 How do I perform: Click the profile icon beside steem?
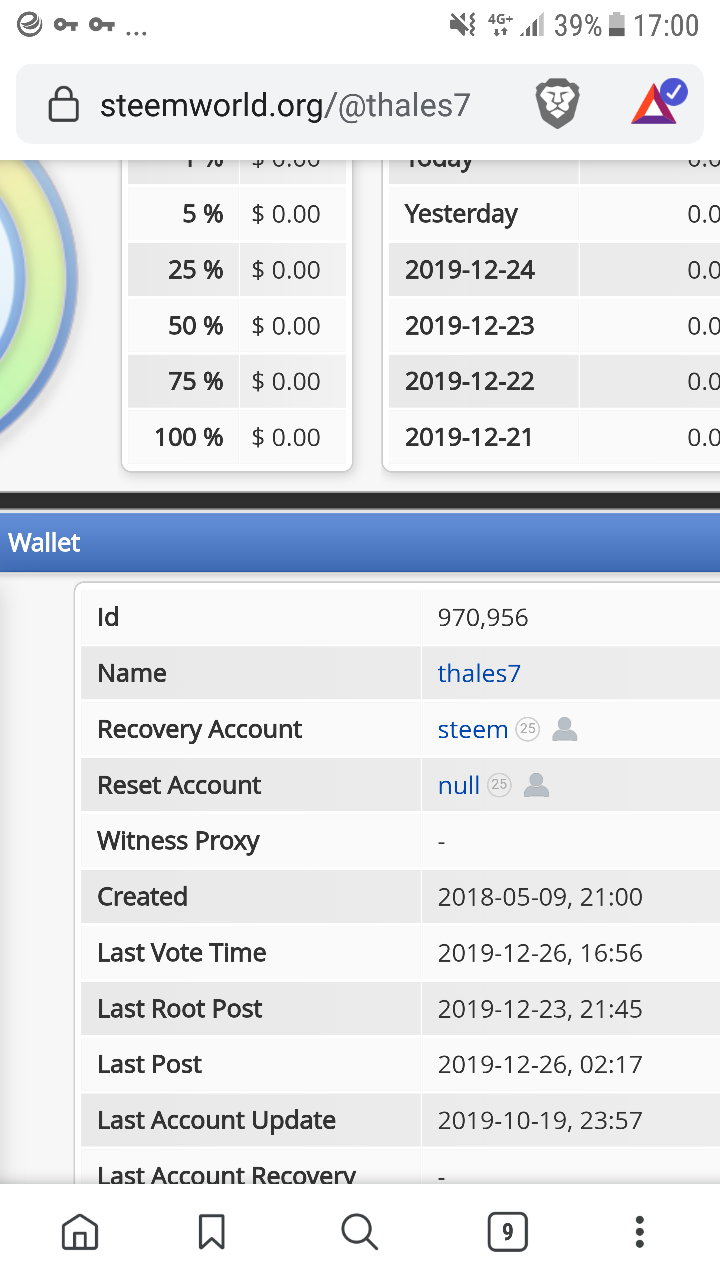pyautogui.click(x=565, y=730)
